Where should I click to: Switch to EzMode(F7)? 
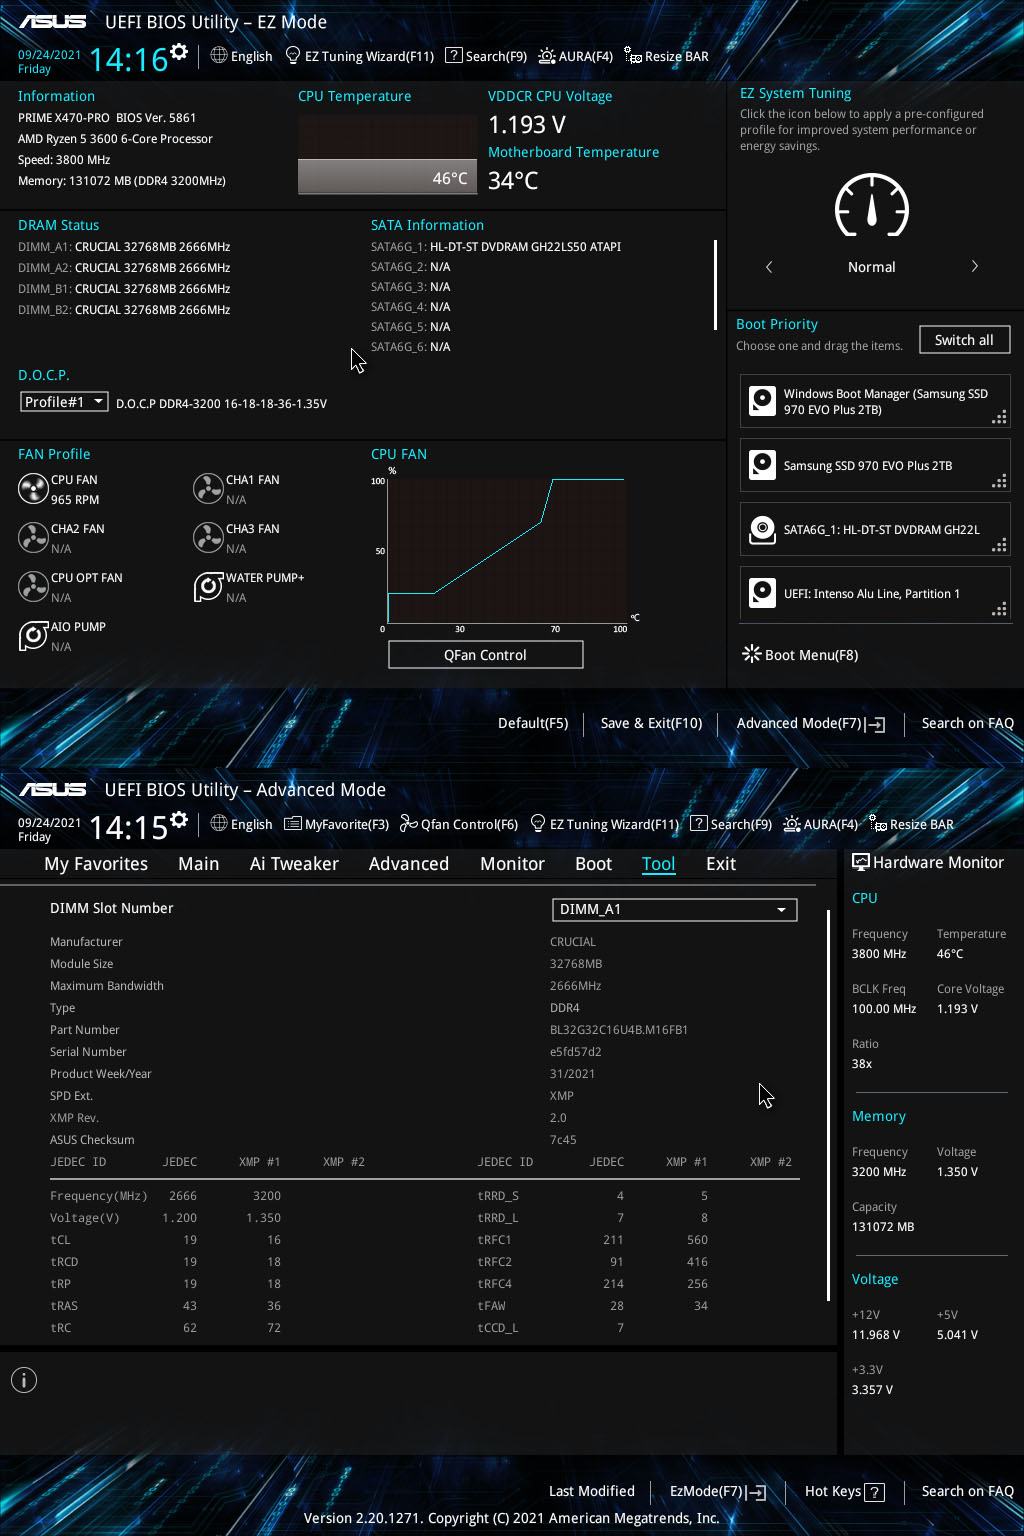(718, 1491)
